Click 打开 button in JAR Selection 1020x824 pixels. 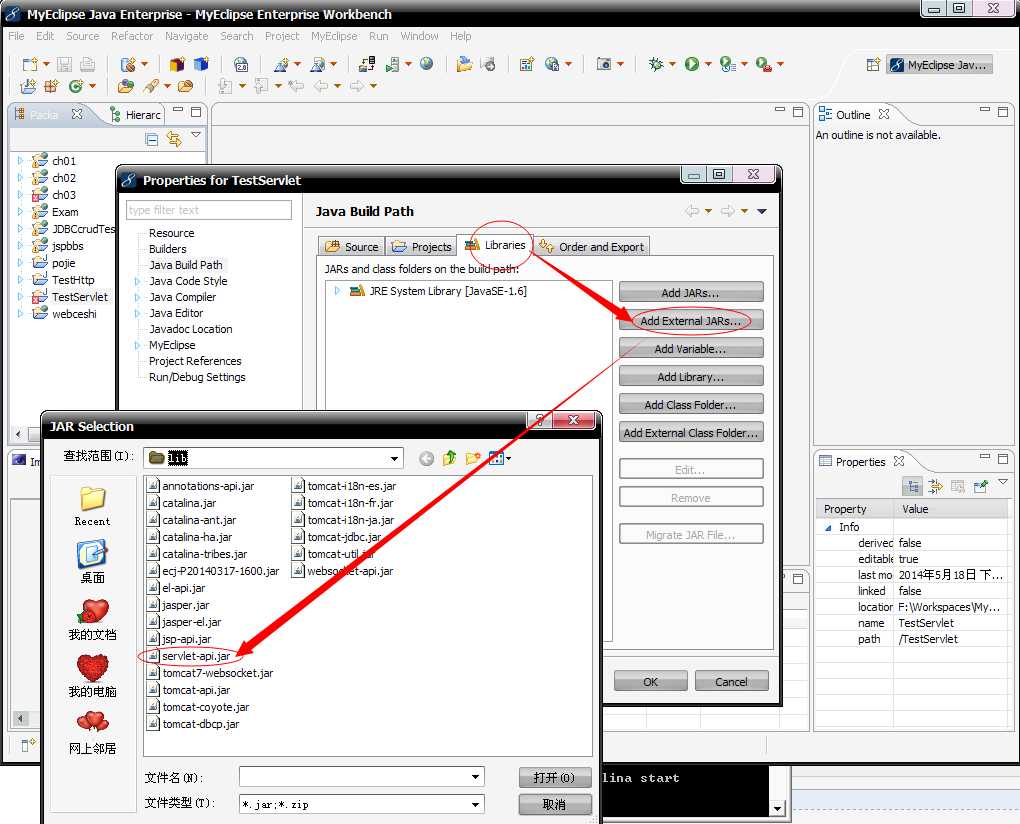[555, 777]
